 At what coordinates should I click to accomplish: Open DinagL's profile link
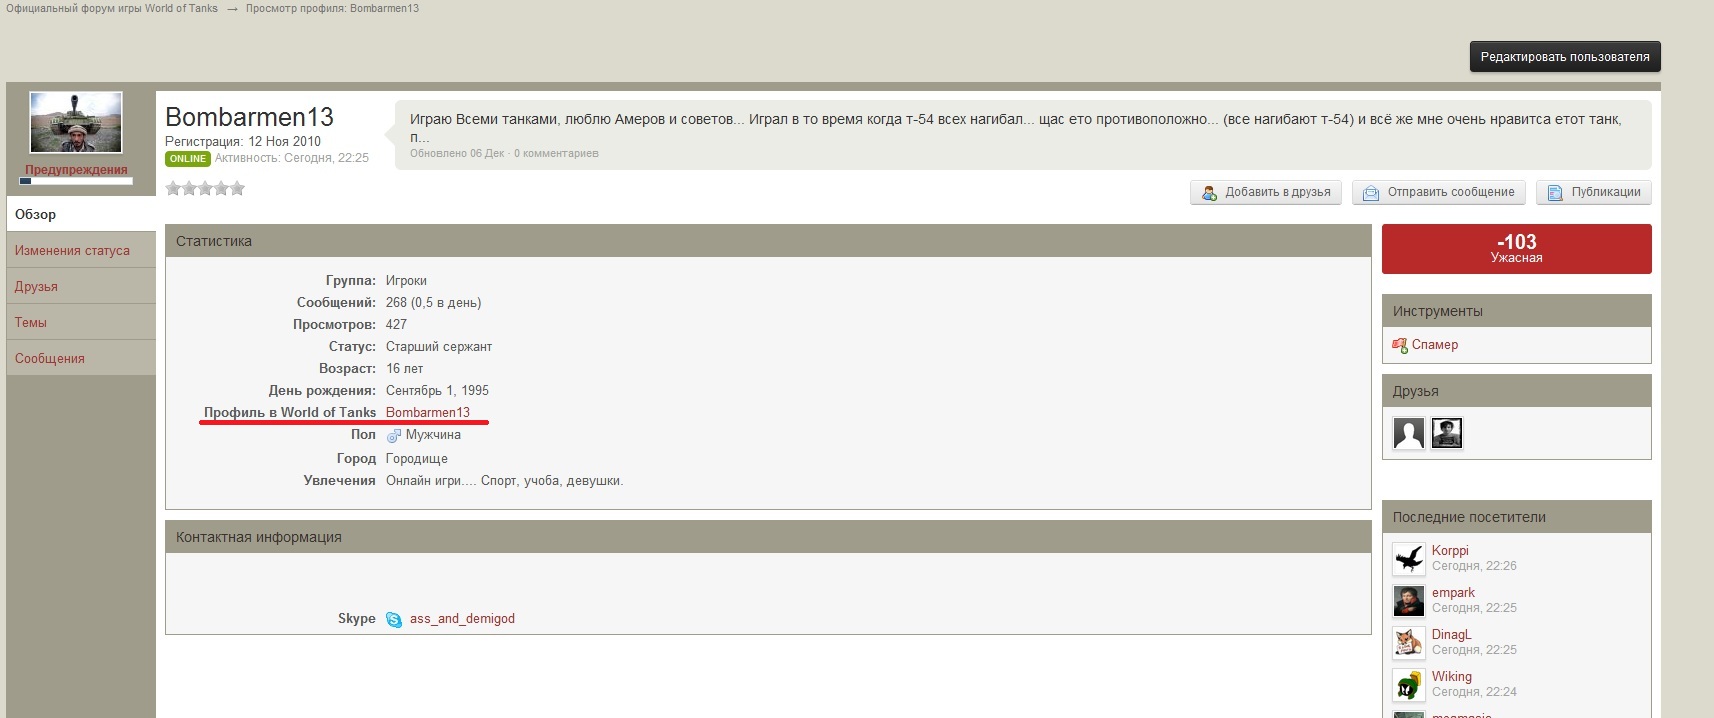pos(1451,635)
